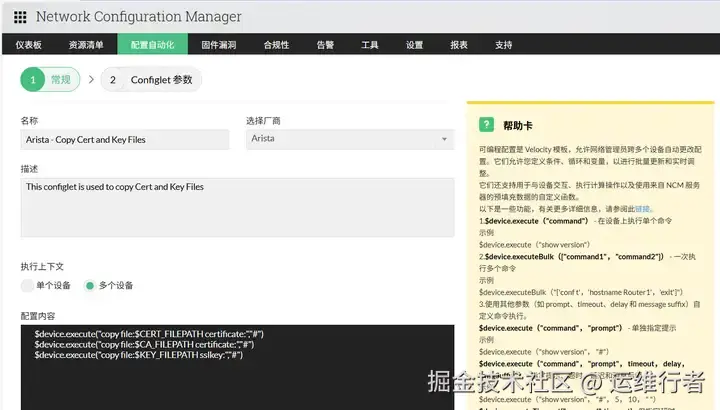Click the chevron between wizard steps
Viewport: 720px width, 410px height.
pyautogui.click(x=91, y=79)
